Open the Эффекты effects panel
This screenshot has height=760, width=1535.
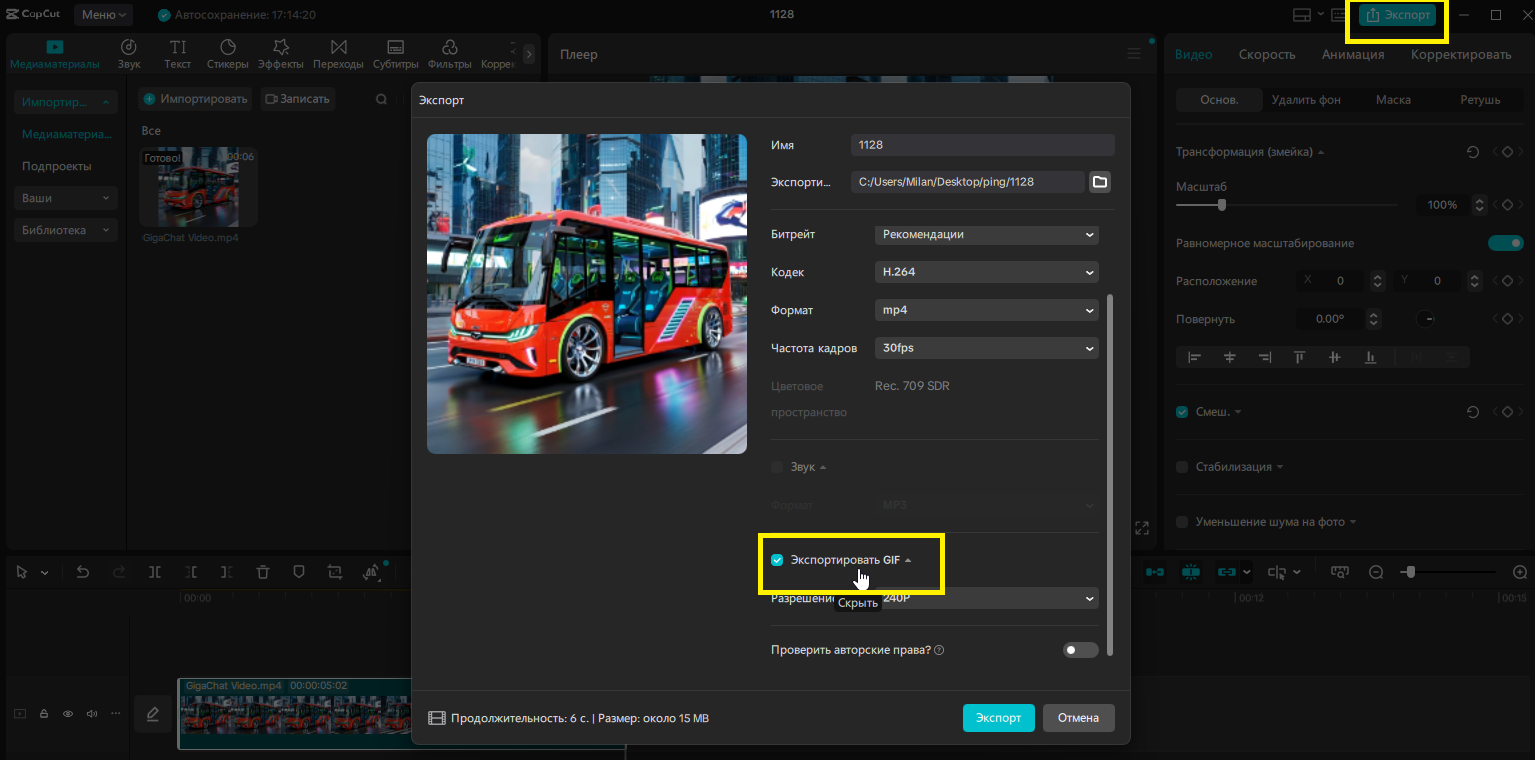pyautogui.click(x=281, y=54)
